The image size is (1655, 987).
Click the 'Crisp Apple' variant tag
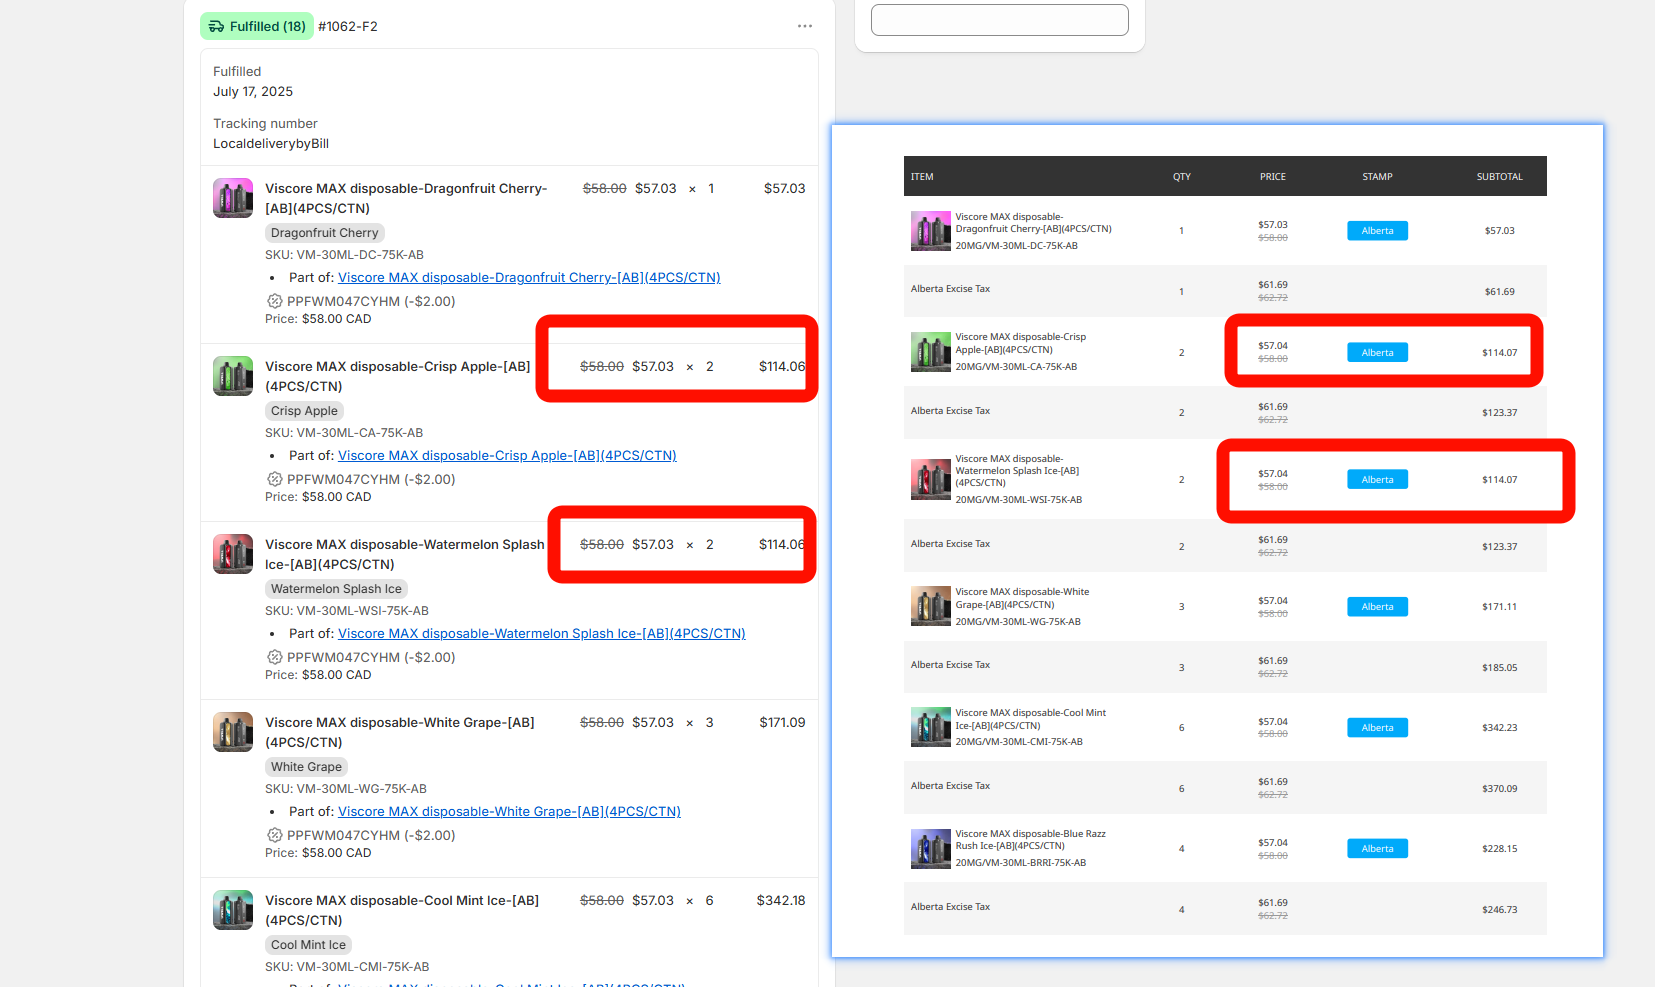(x=304, y=411)
